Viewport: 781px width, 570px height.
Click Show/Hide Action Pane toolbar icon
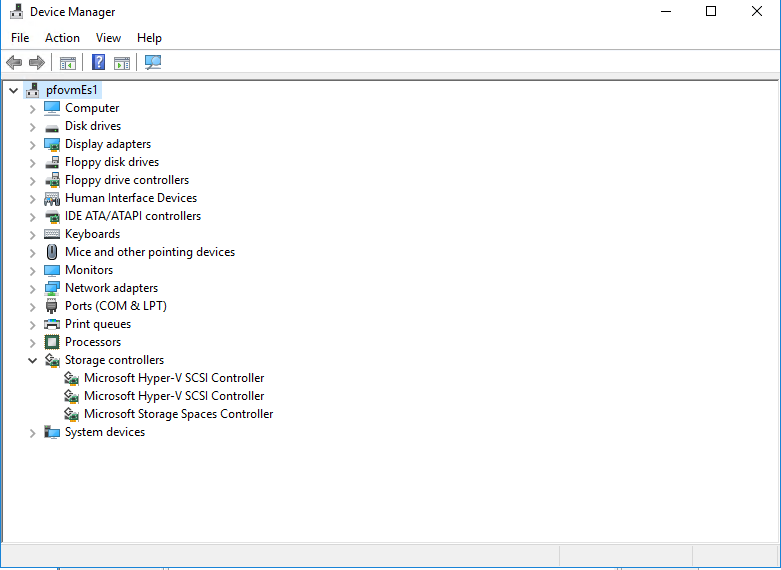[x=122, y=62]
